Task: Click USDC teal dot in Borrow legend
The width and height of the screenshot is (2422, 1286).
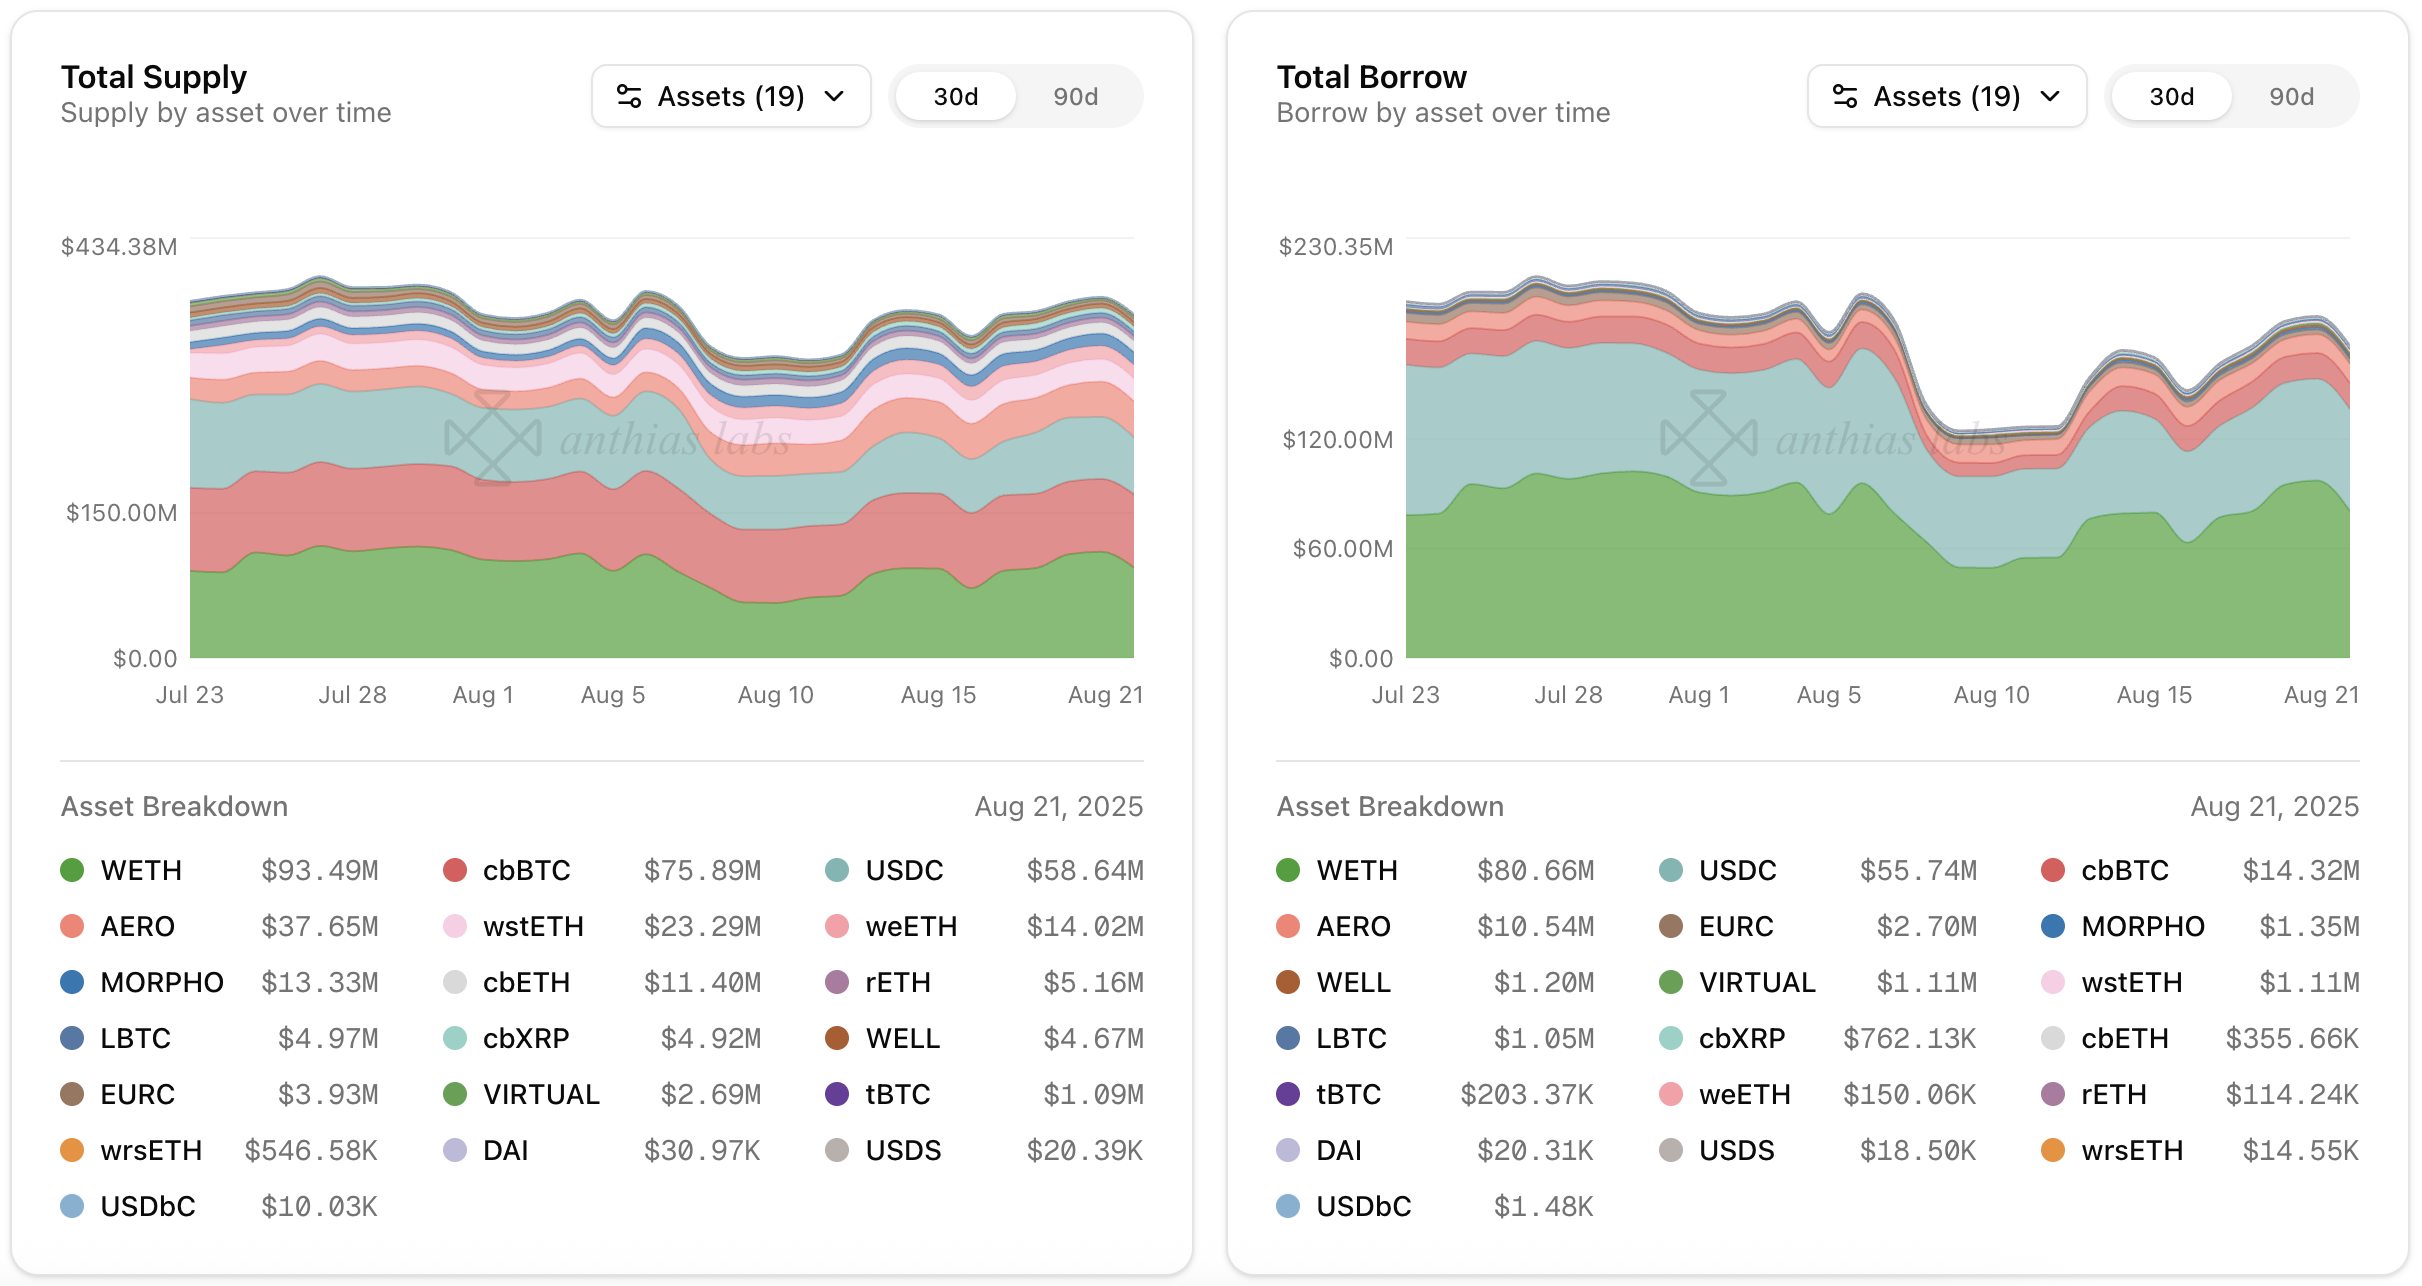Action: pyautogui.click(x=1671, y=870)
